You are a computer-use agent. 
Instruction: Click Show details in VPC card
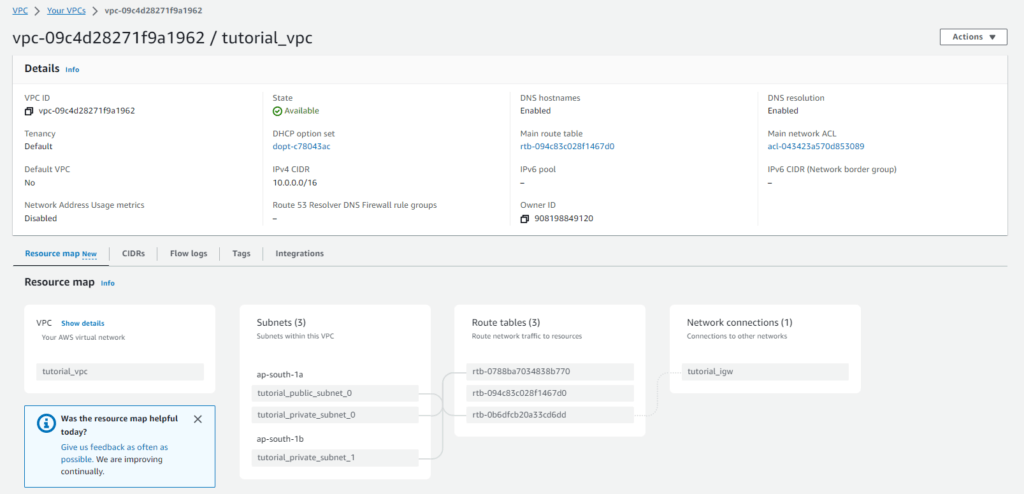[82, 323]
